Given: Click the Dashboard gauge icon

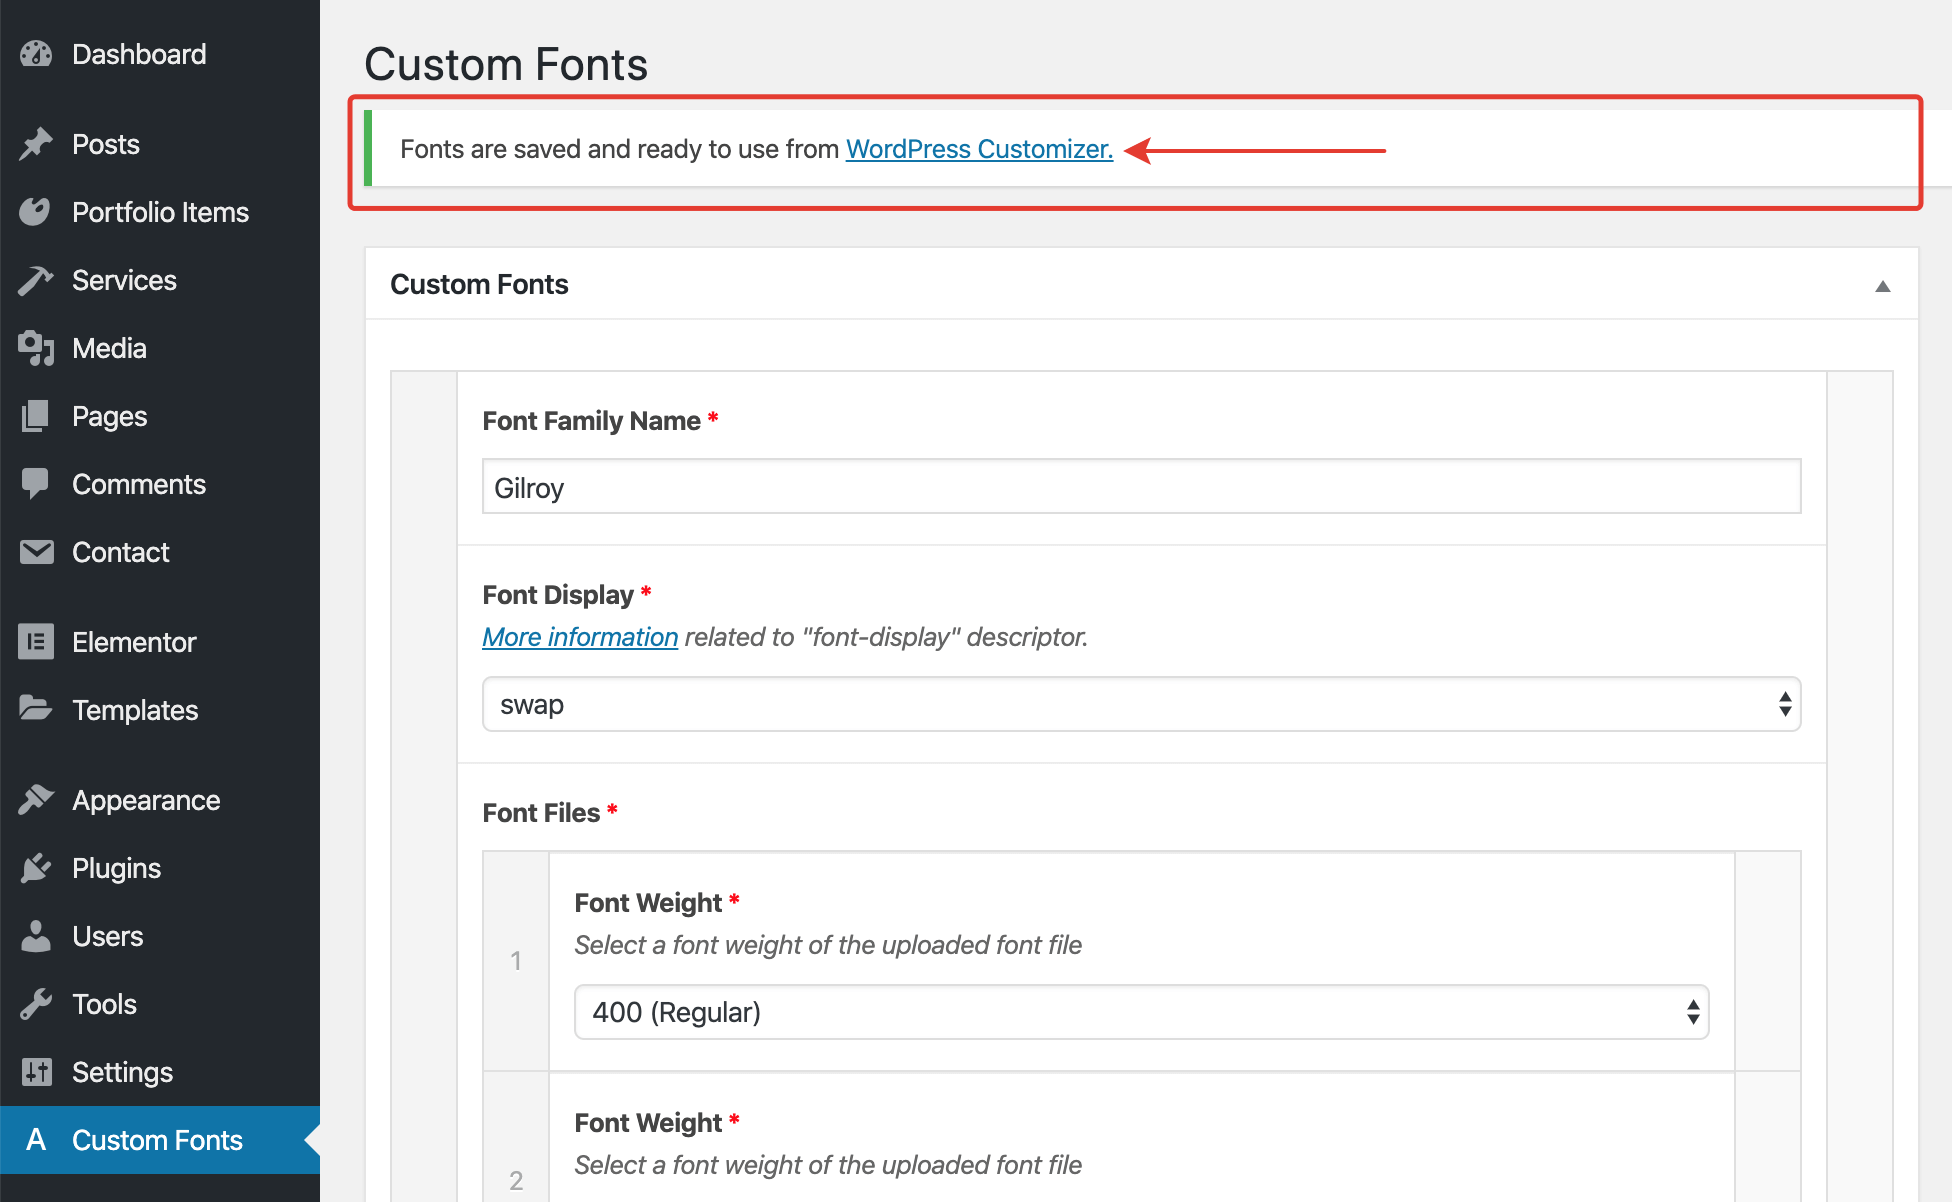Looking at the screenshot, I should (36, 54).
